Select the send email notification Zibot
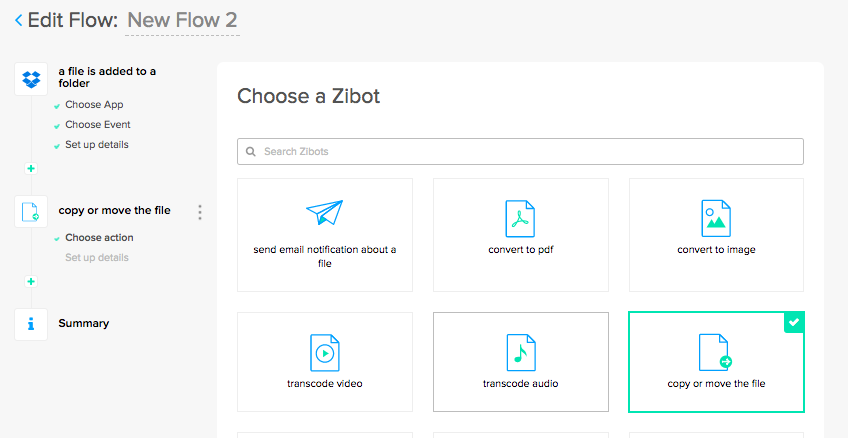Screen dimensions: 848x438 (x=325, y=235)
